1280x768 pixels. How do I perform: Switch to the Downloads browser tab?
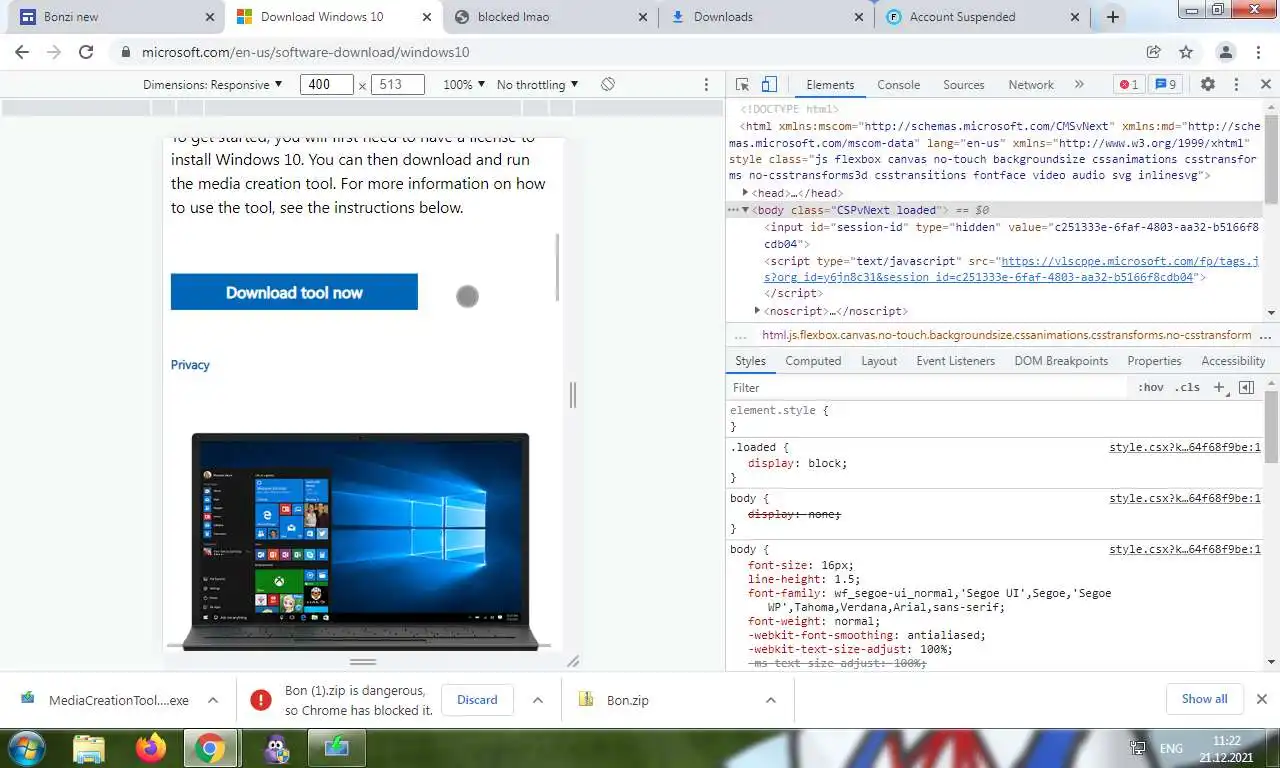click(x=767, y=17)
